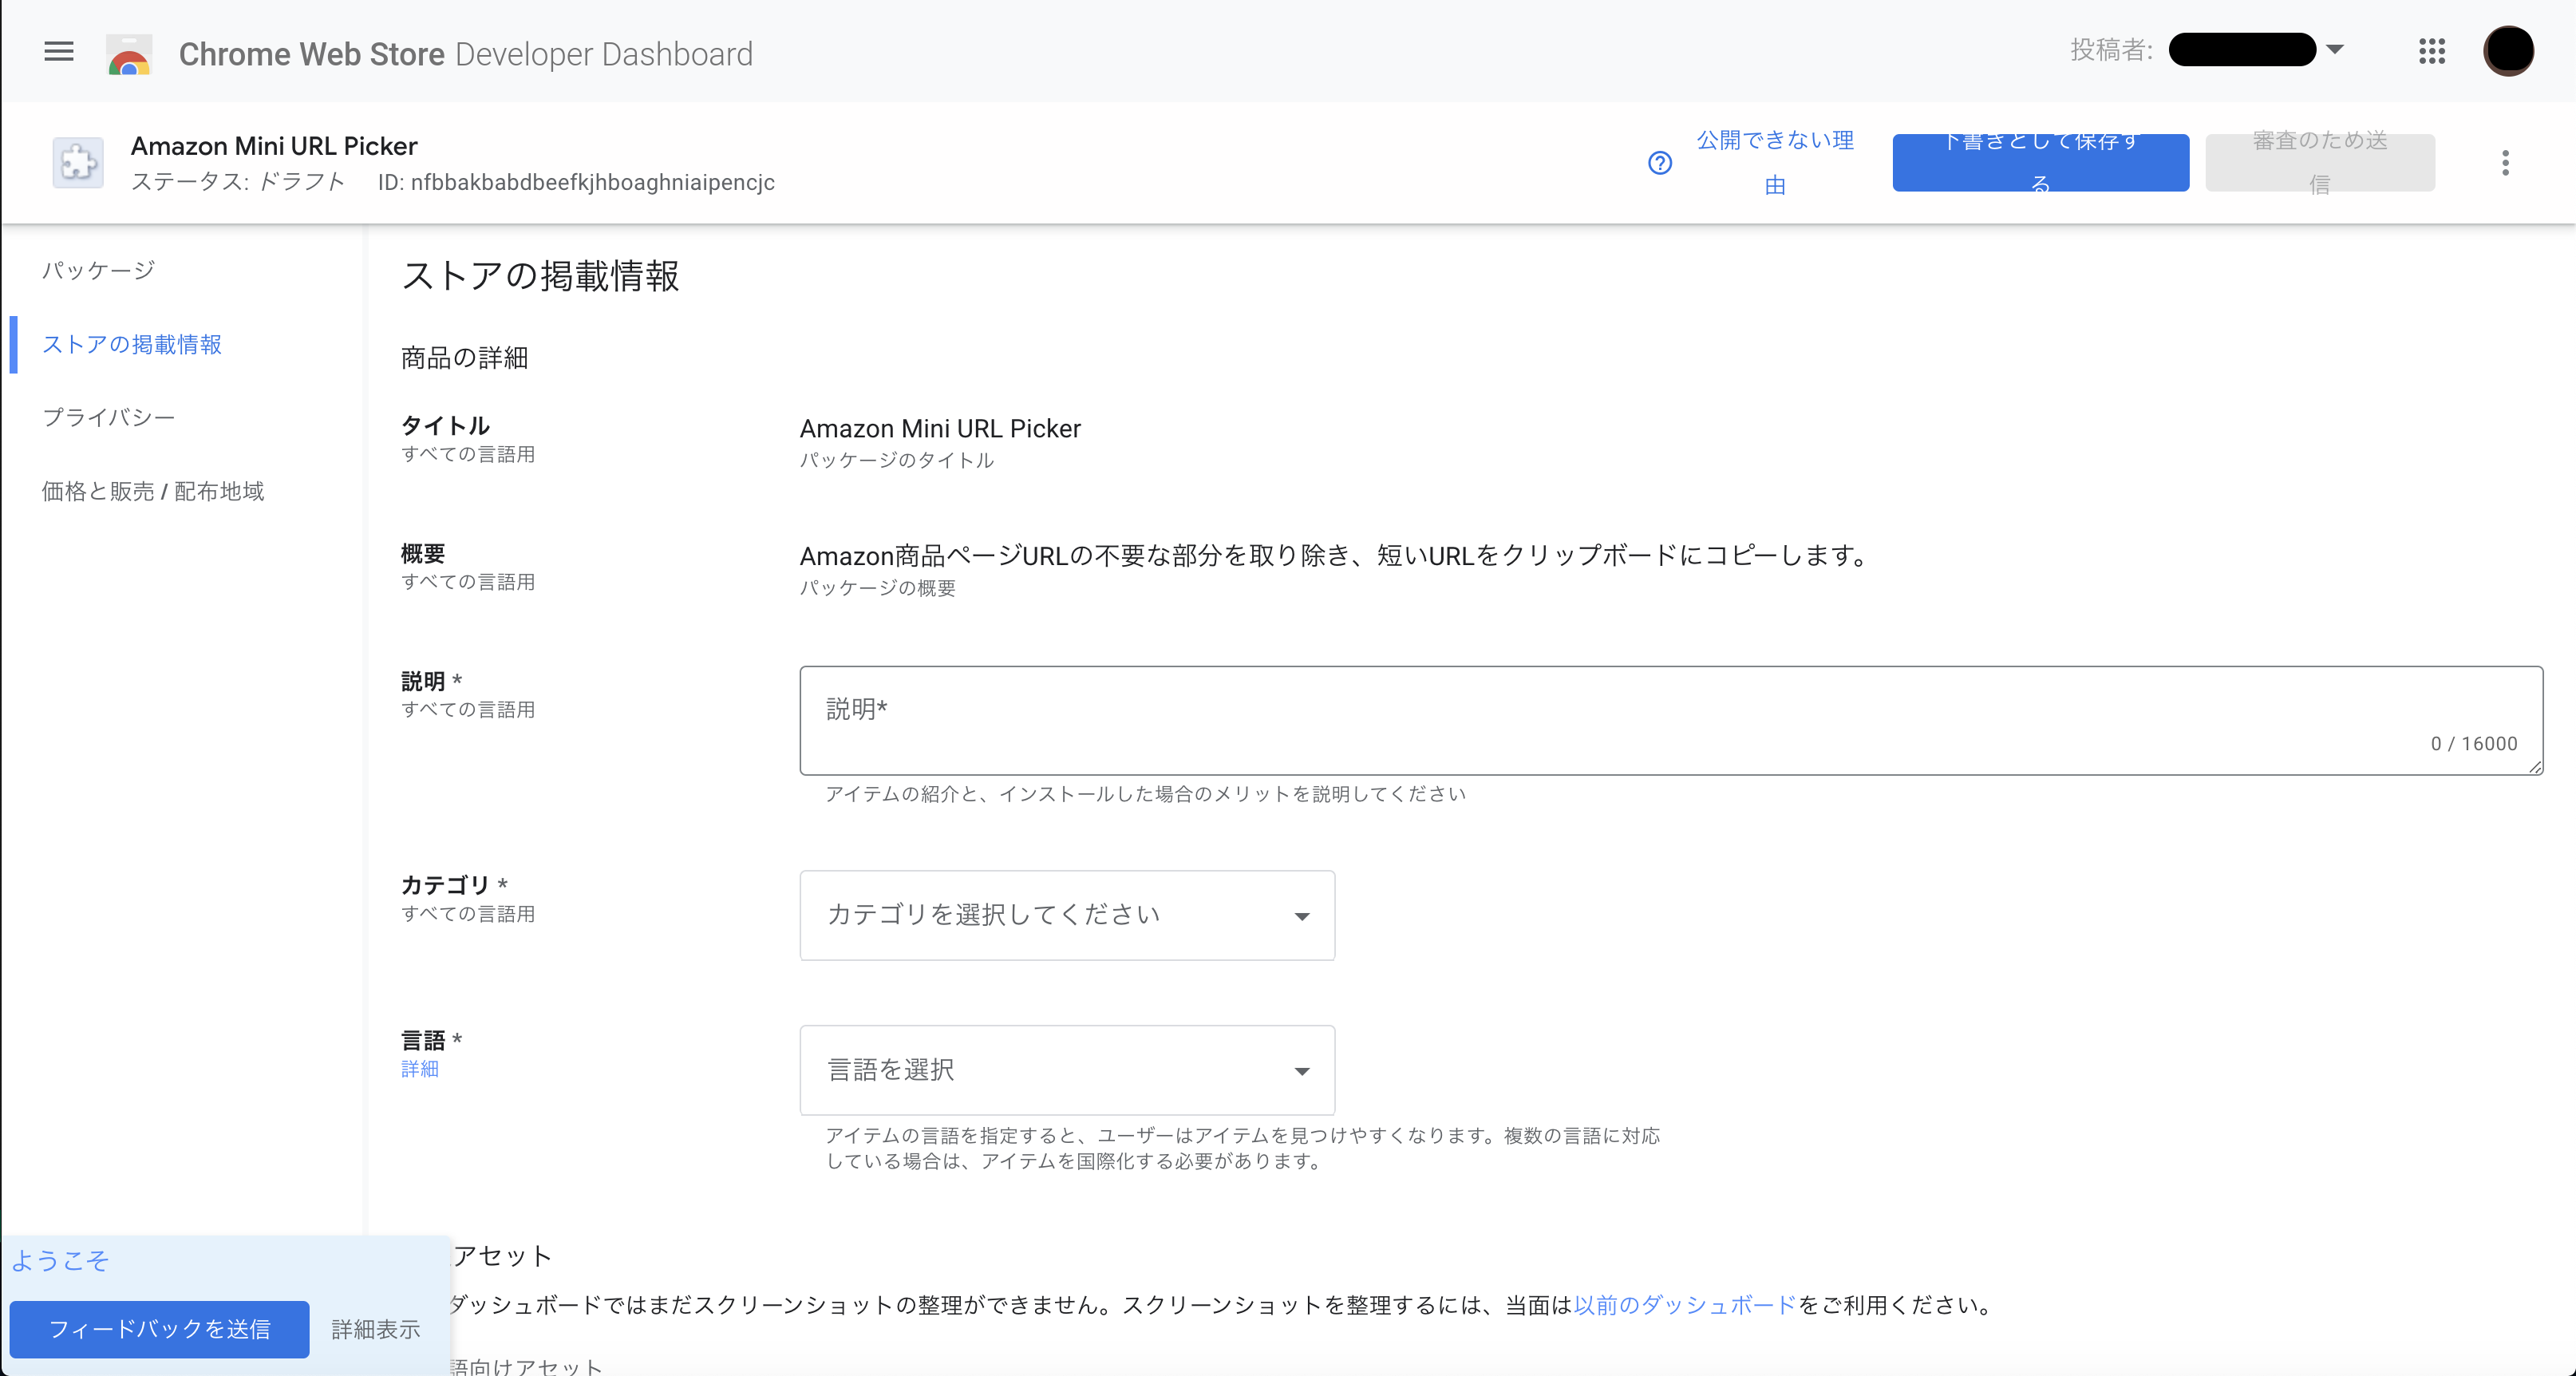This screenshot has height=1376, width=2576.
Task: Click the Chrome Web Store logo
Action: click(x=129, y=54)
